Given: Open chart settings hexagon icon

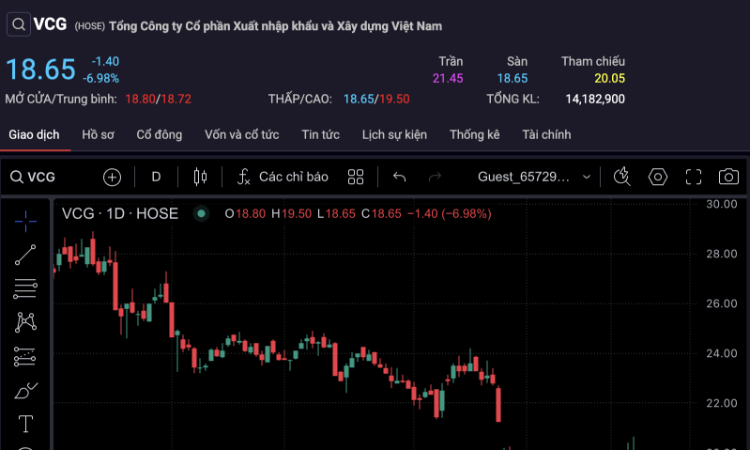Looking at the screenshot, I should (x=657, y=177).
